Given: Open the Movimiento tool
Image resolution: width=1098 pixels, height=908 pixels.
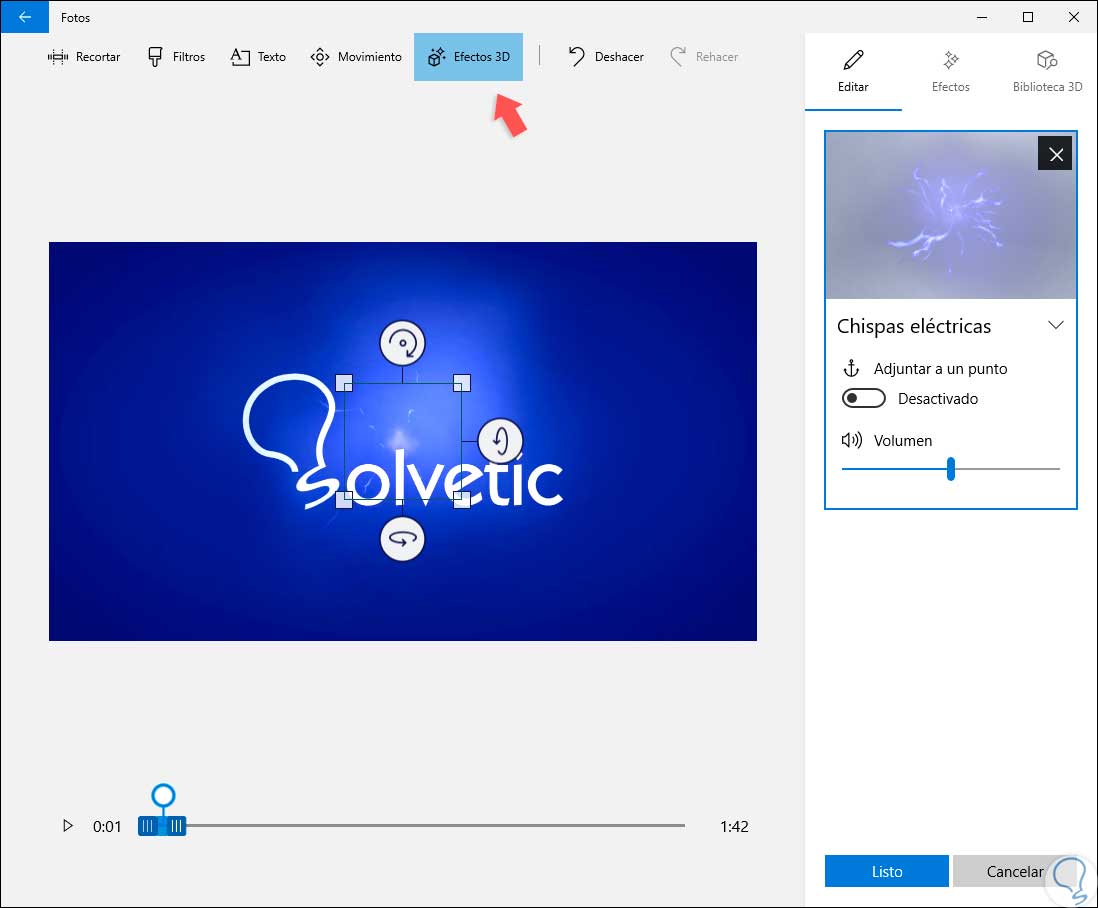Looking at the screenshot, I should (x=356, y=57).
